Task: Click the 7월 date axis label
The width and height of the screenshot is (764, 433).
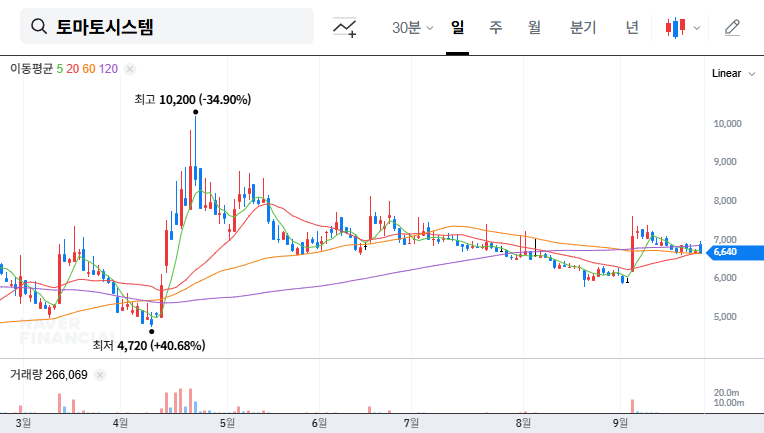Action: [x=411, y=423]
